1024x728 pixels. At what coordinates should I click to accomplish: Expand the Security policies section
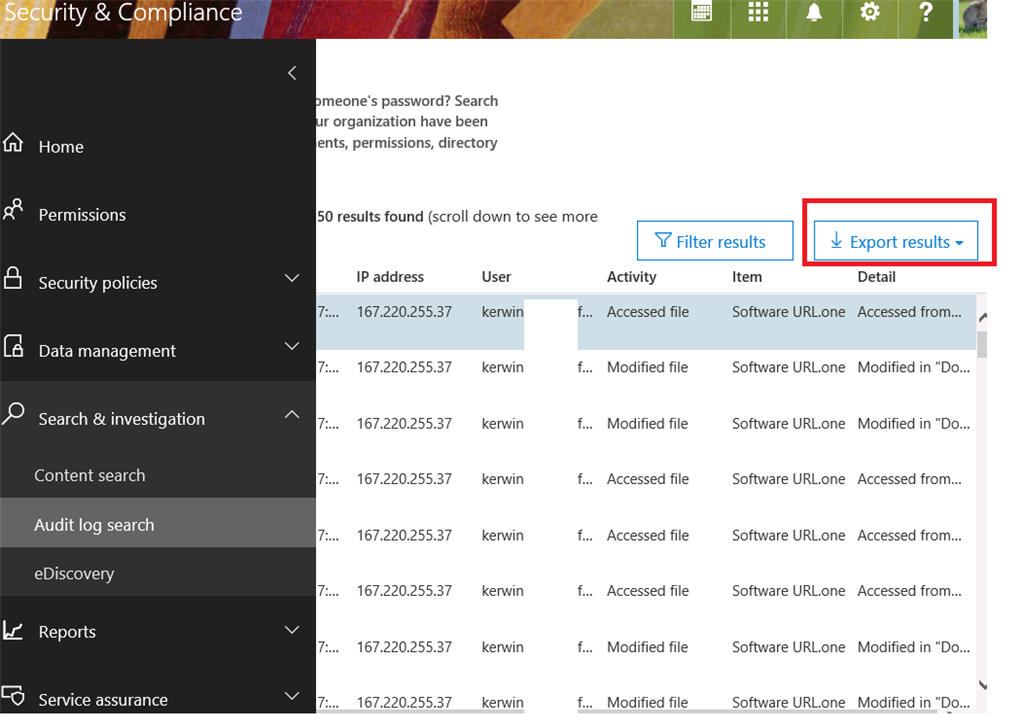click(292, 278)
